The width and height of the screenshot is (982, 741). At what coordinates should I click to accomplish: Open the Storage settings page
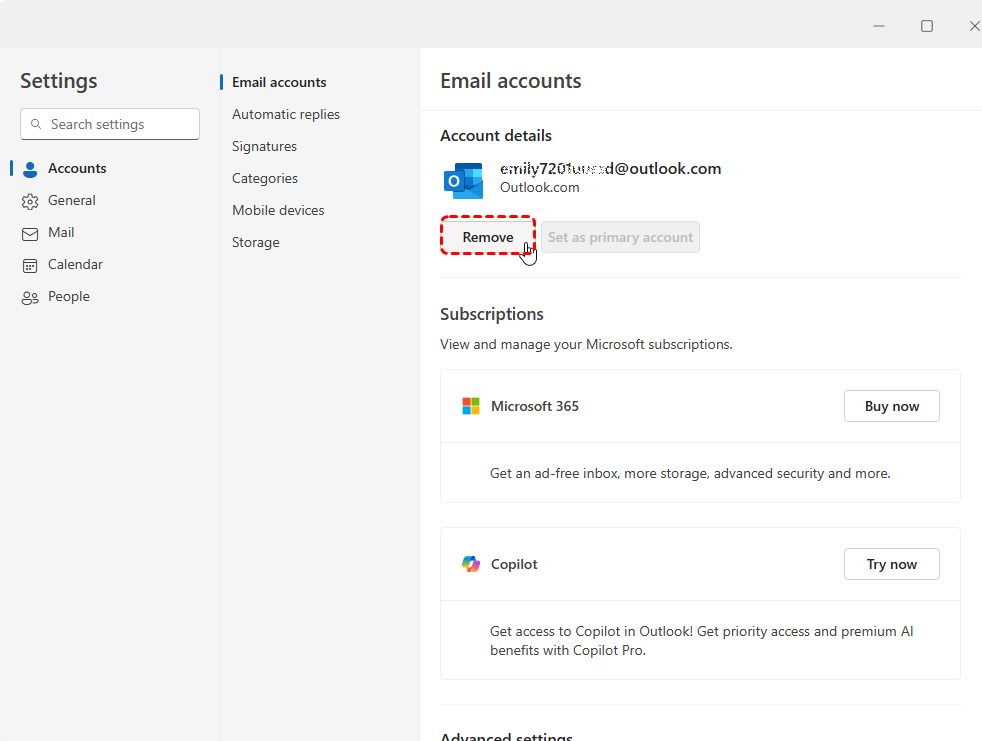tap(256, 243)
